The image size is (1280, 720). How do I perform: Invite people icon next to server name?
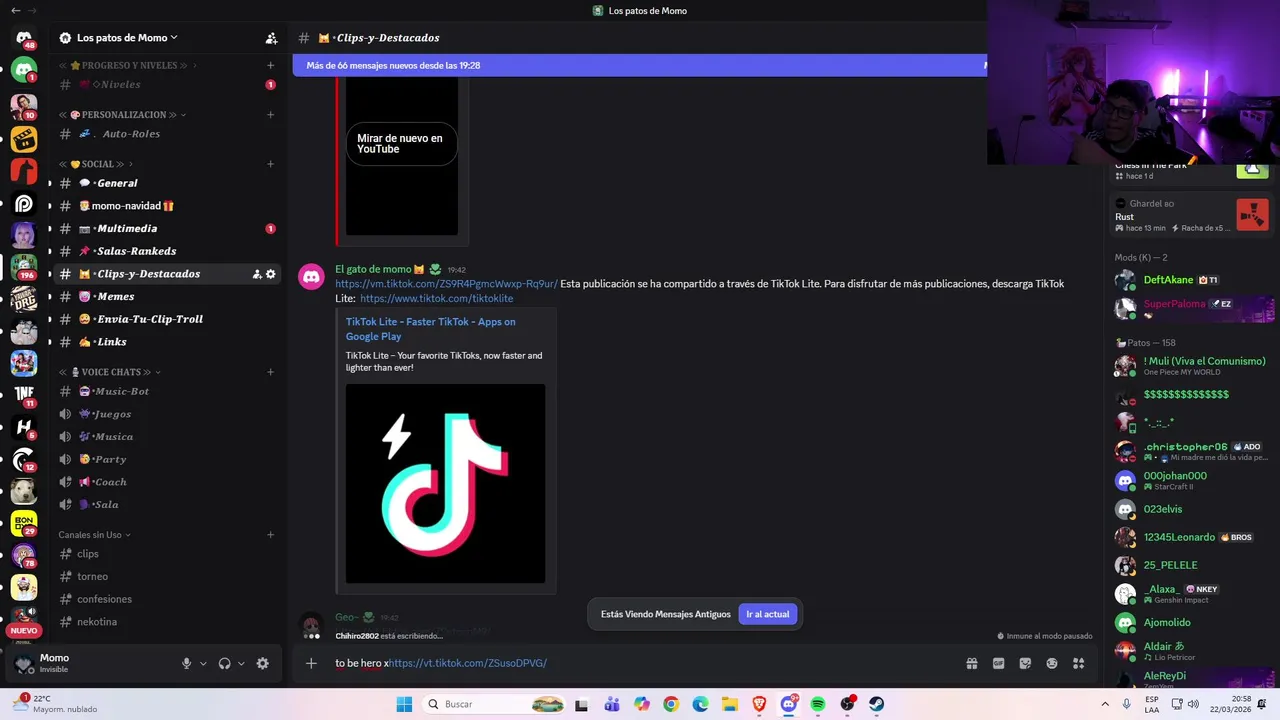(x=271, y=38)
